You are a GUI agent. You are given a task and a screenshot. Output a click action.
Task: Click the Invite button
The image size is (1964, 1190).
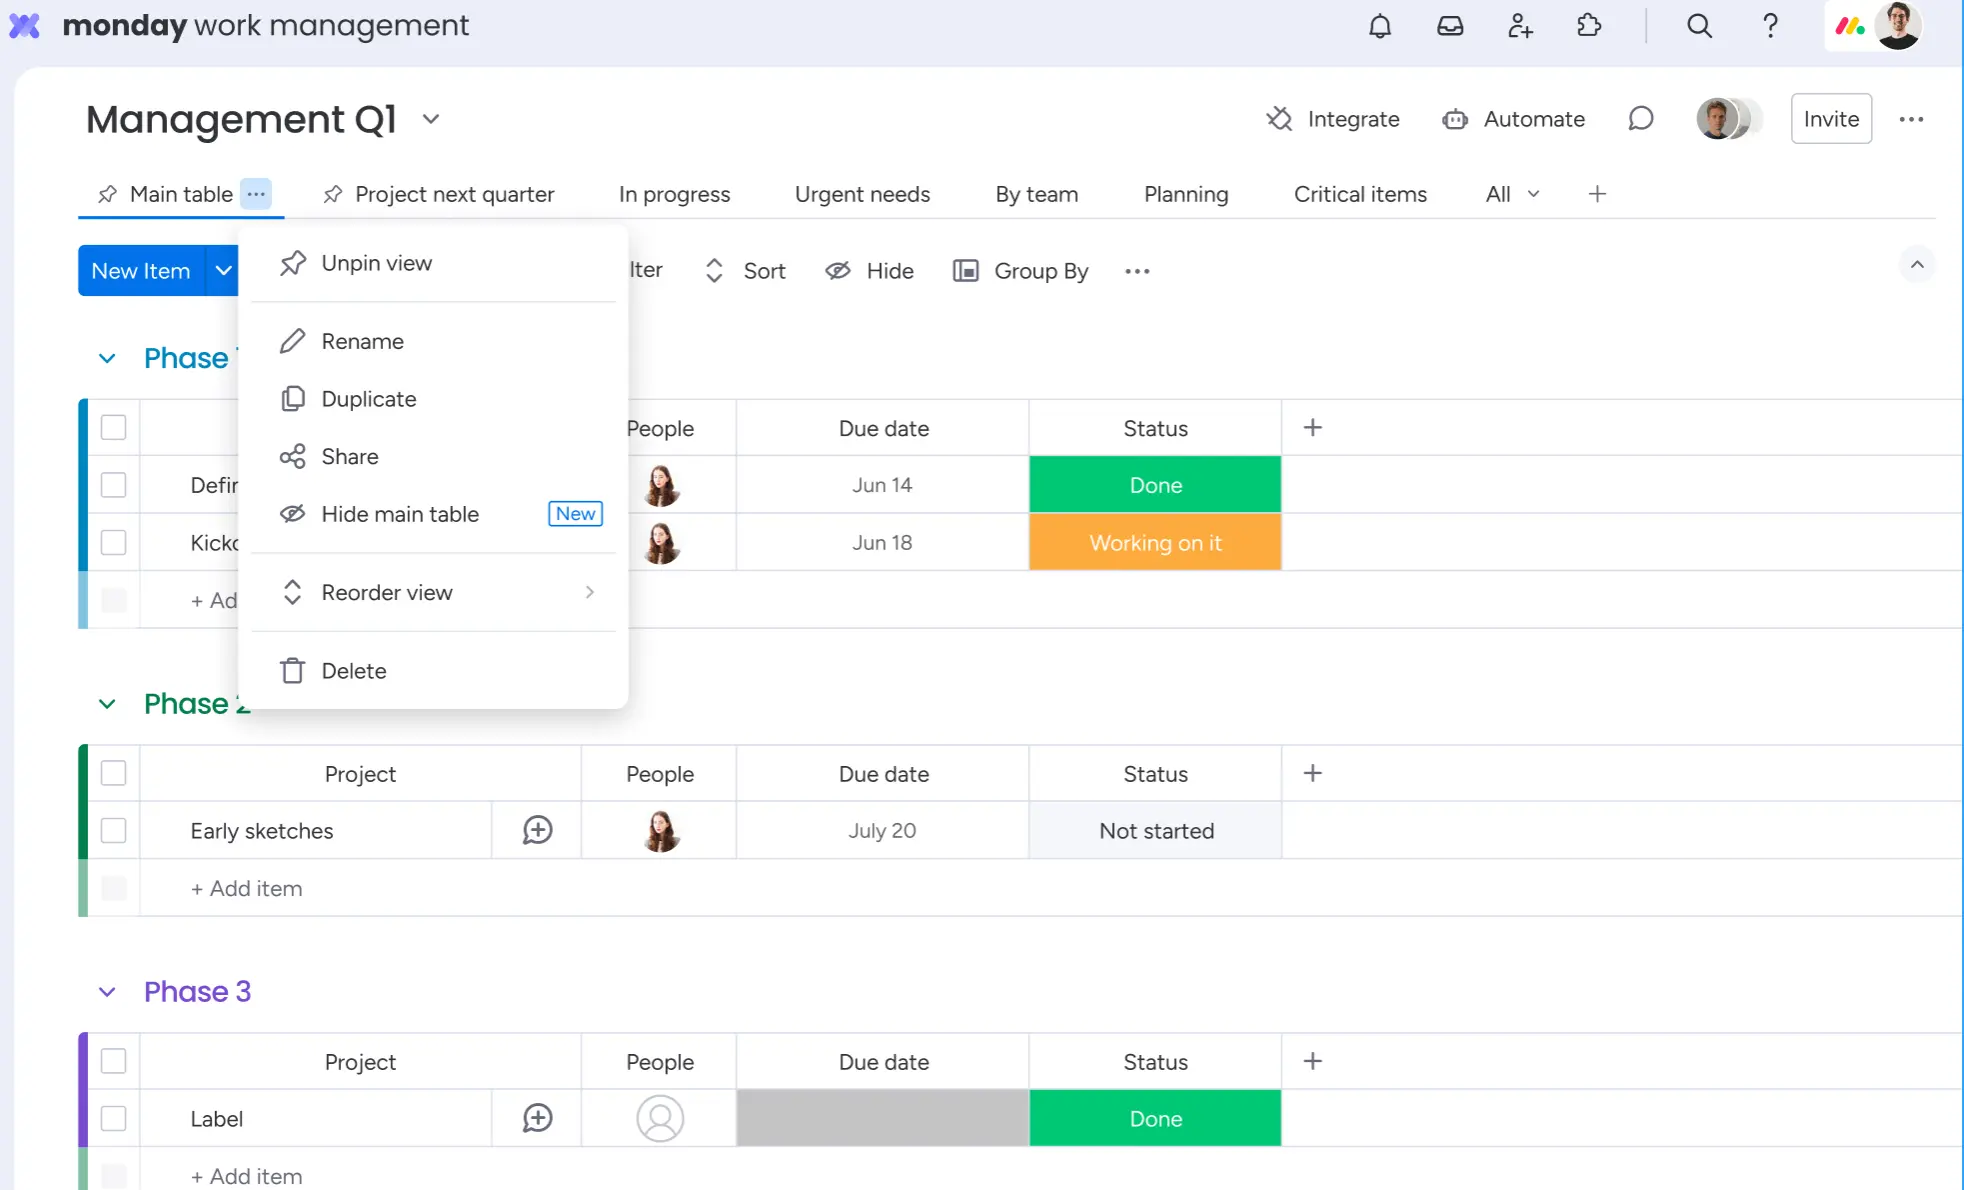(1830, 119)
